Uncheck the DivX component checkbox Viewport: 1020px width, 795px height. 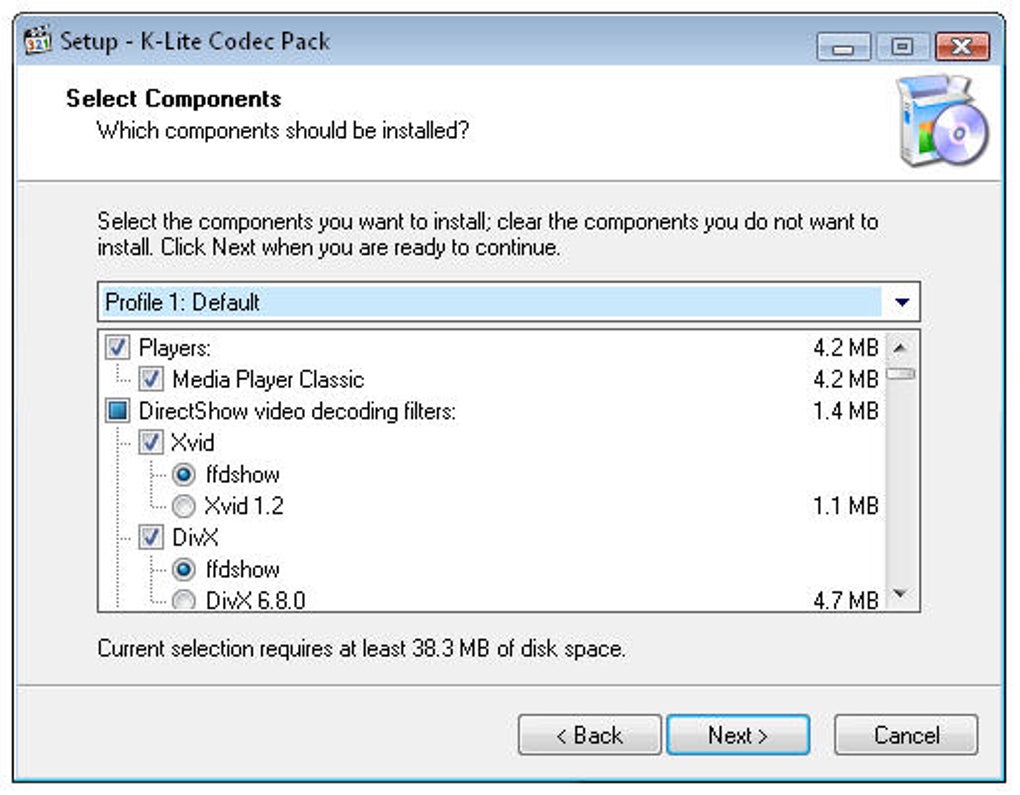[x=152, y=537]
